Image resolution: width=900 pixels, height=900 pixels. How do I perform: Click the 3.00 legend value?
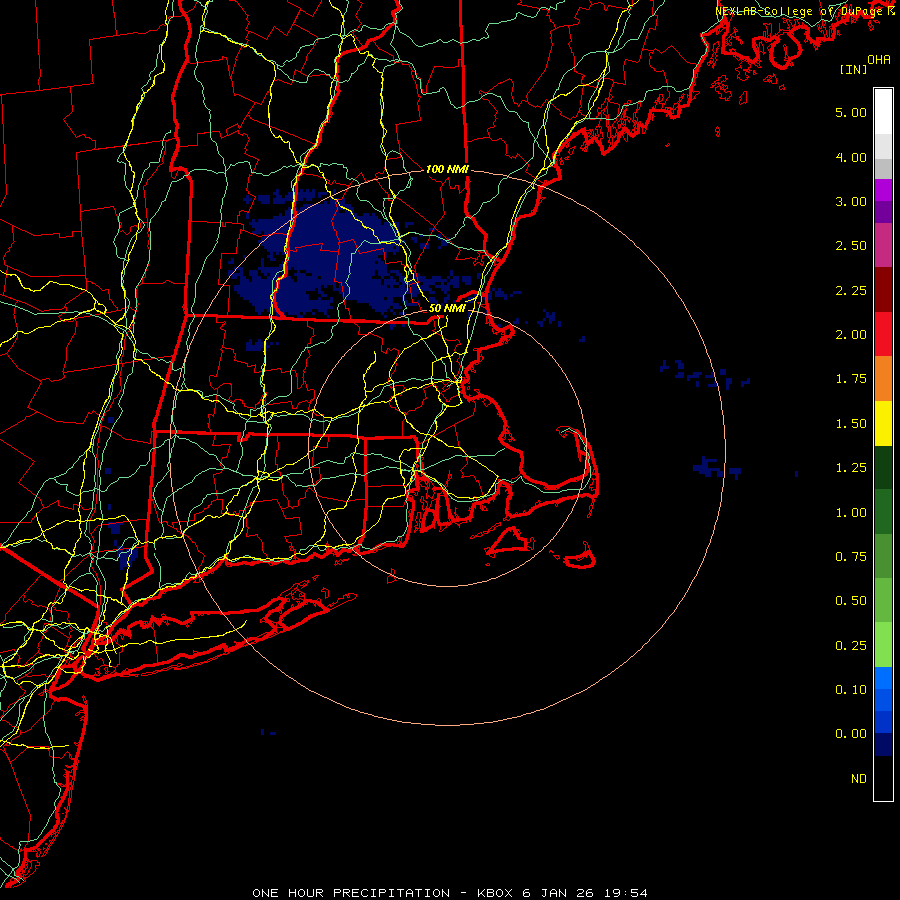[851, 201]
